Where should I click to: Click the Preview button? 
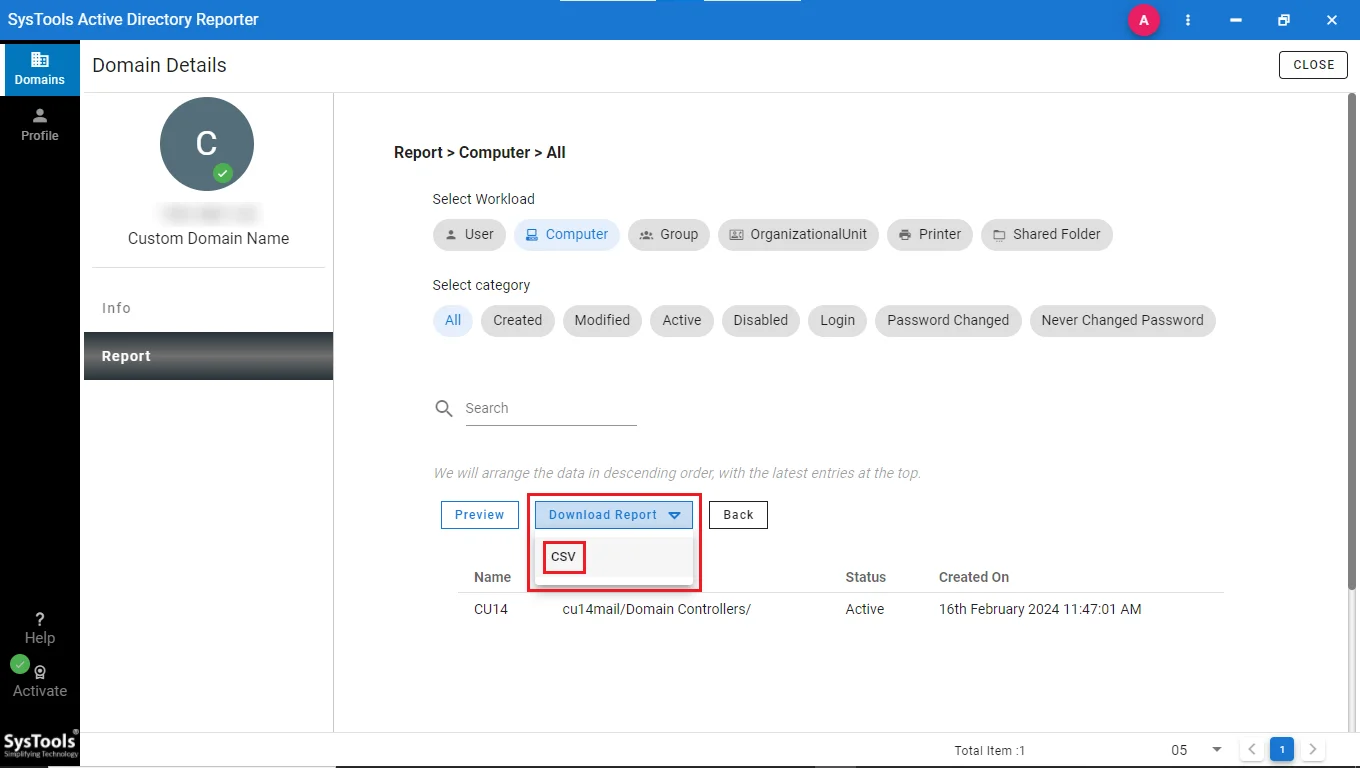480,515
